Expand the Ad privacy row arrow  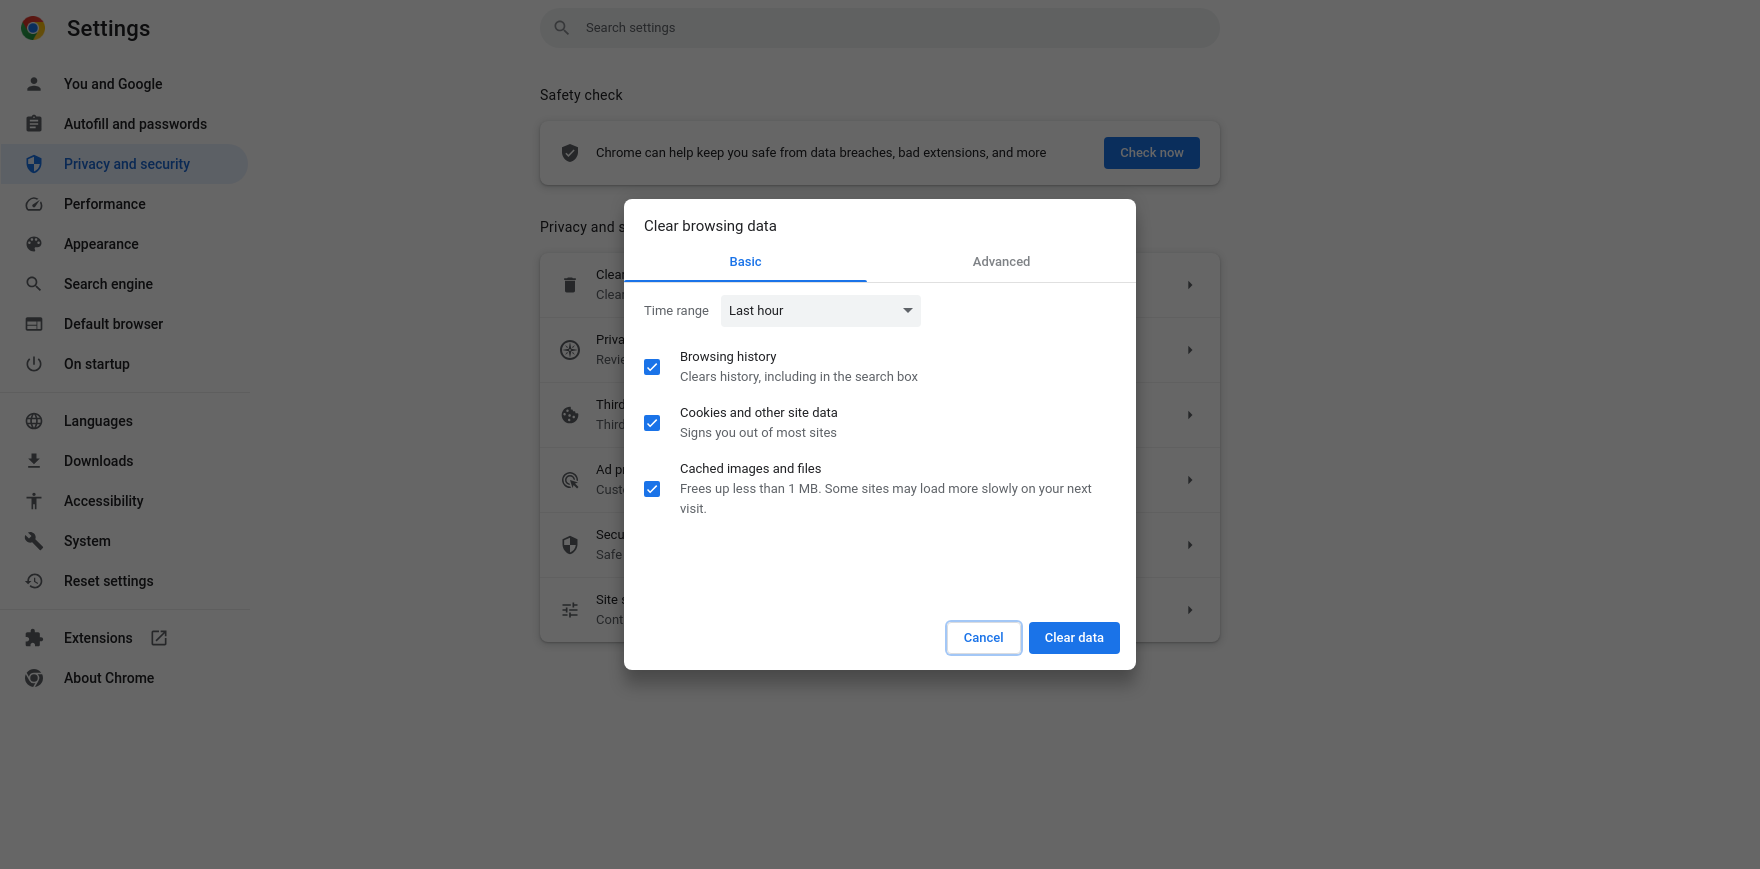click(1190, 480)
